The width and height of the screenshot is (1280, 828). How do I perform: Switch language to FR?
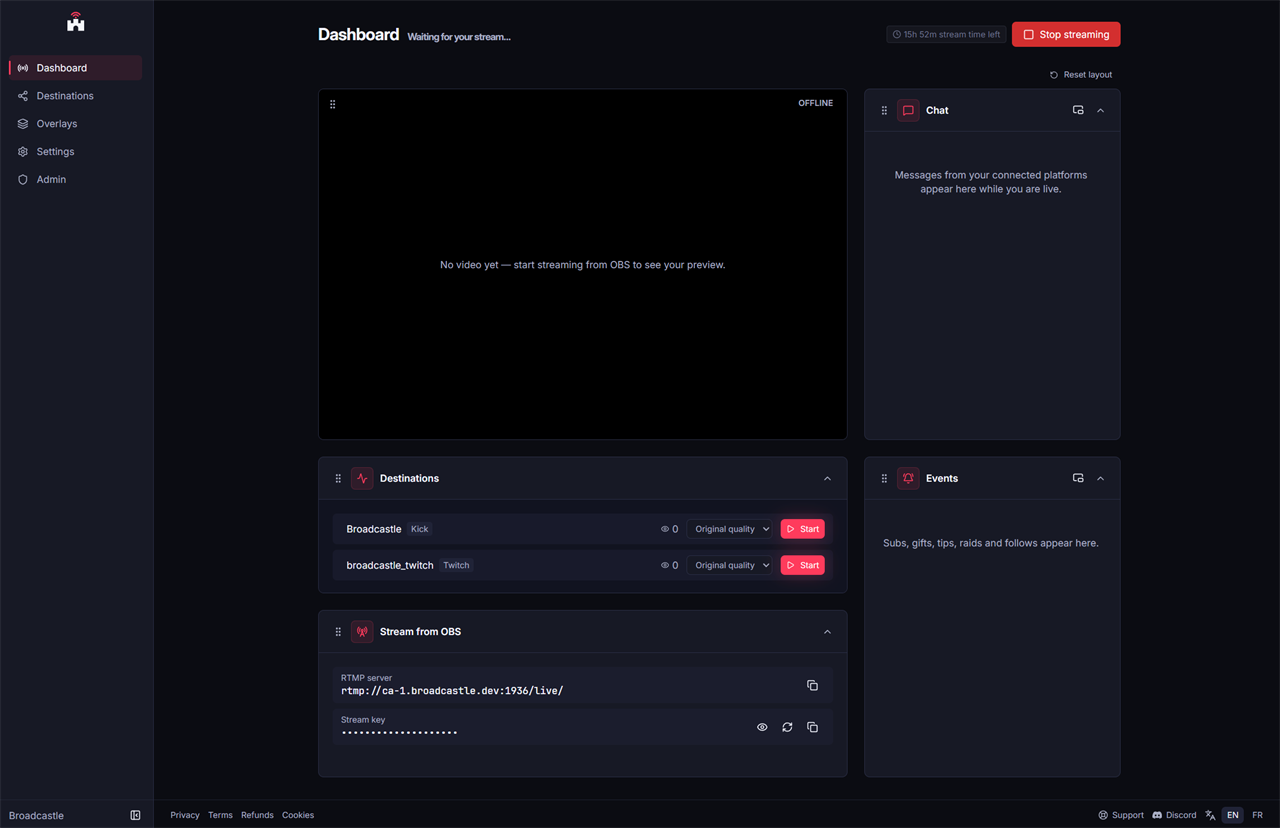(x=1258, y=815)
